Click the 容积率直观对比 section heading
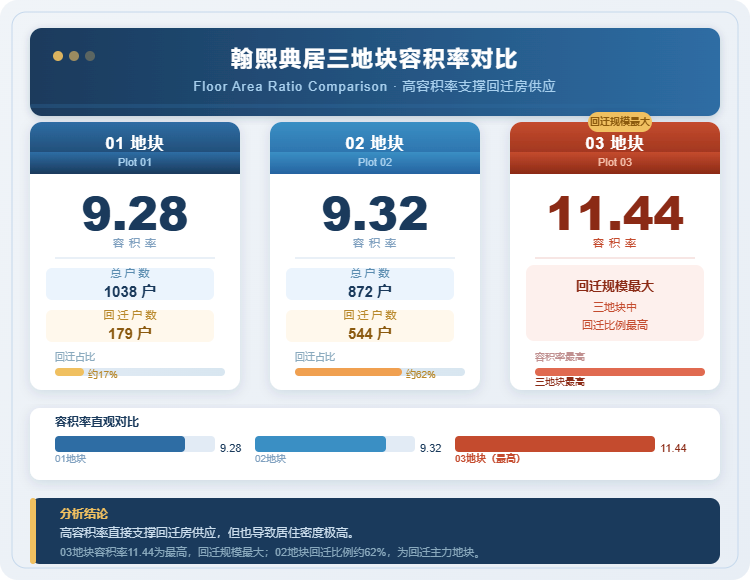 (97, 422)
